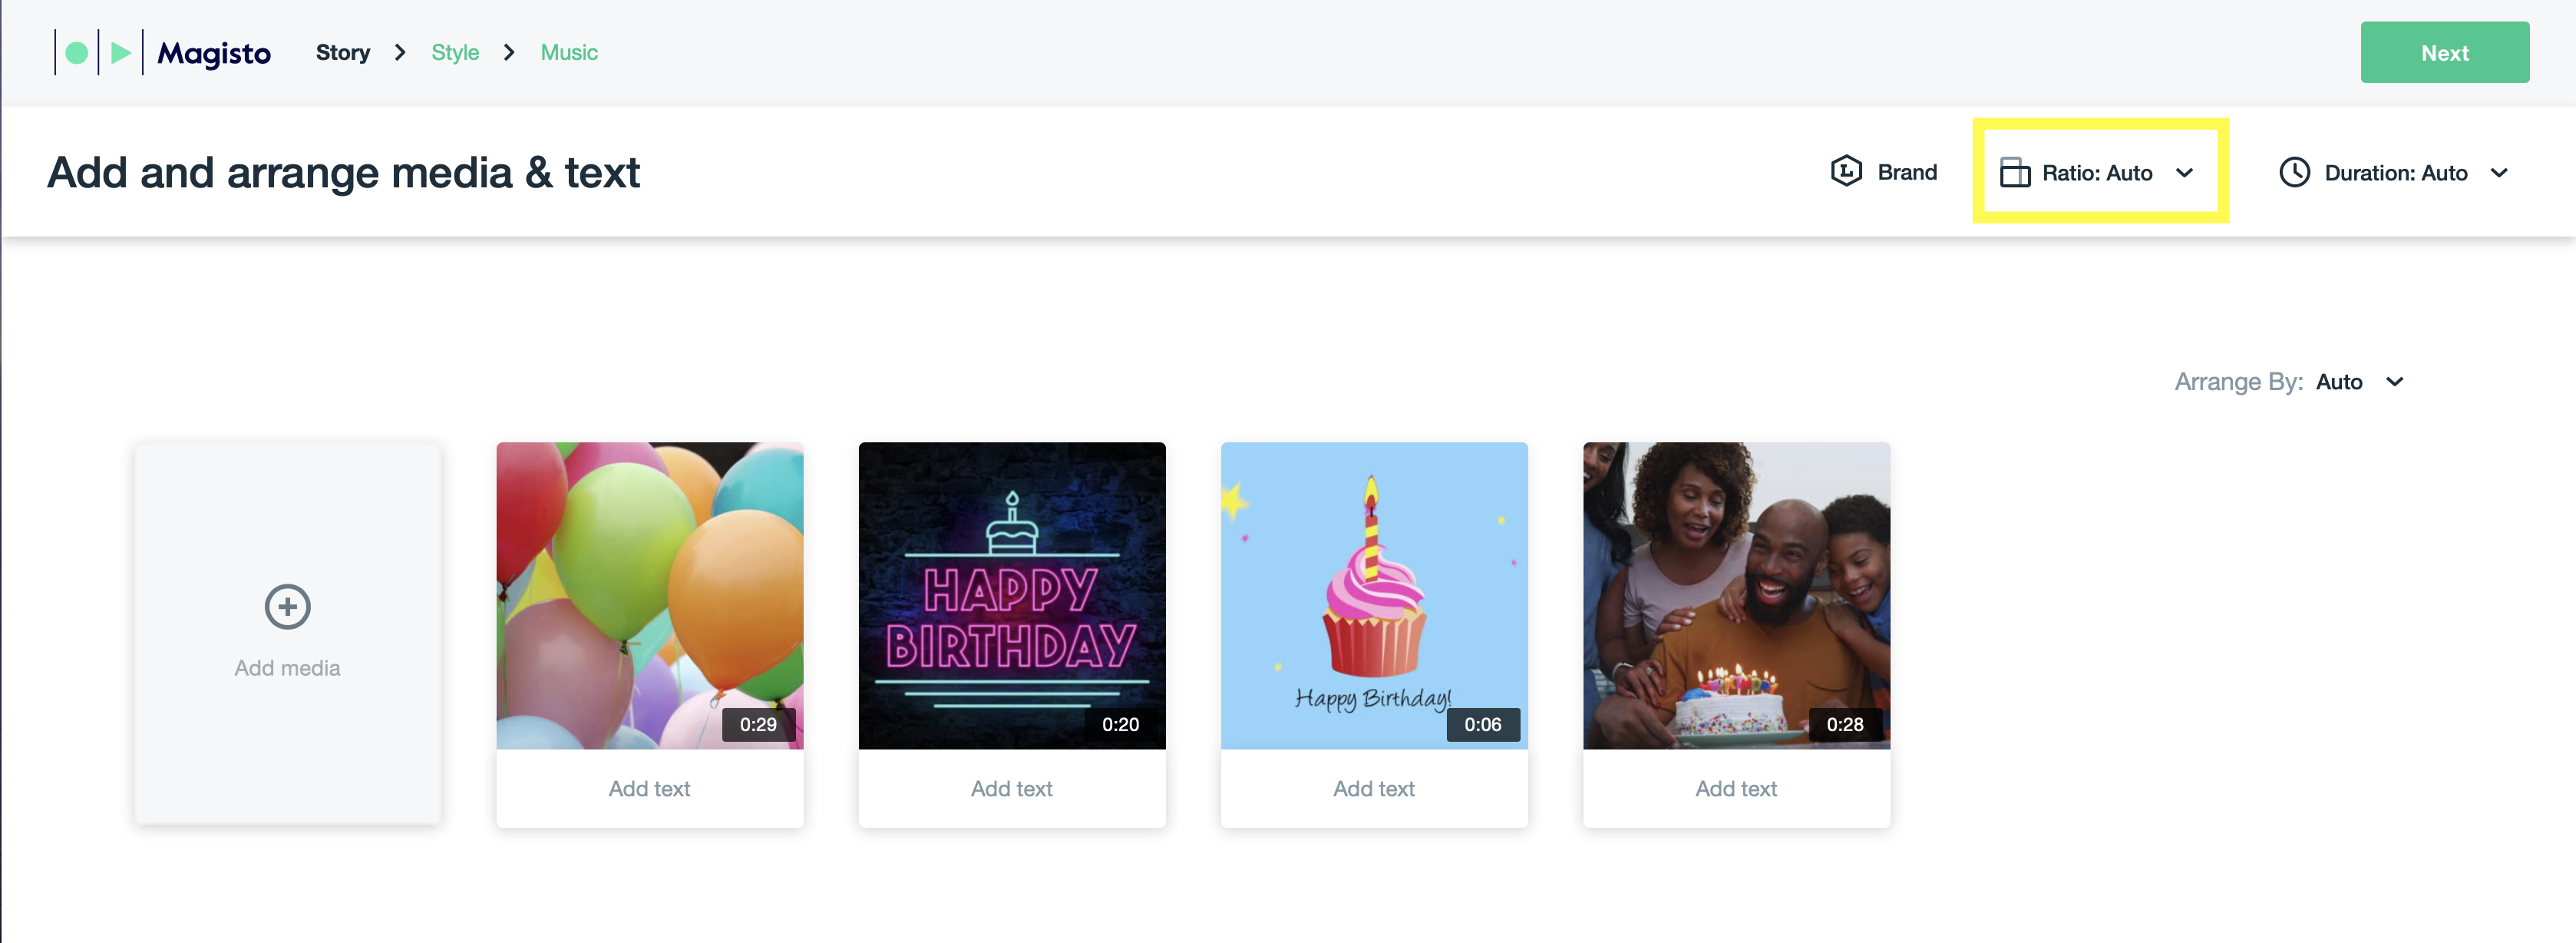Select the cupcake Happy Birthday clip
Screen dimensions: 2576x943
1373,595
